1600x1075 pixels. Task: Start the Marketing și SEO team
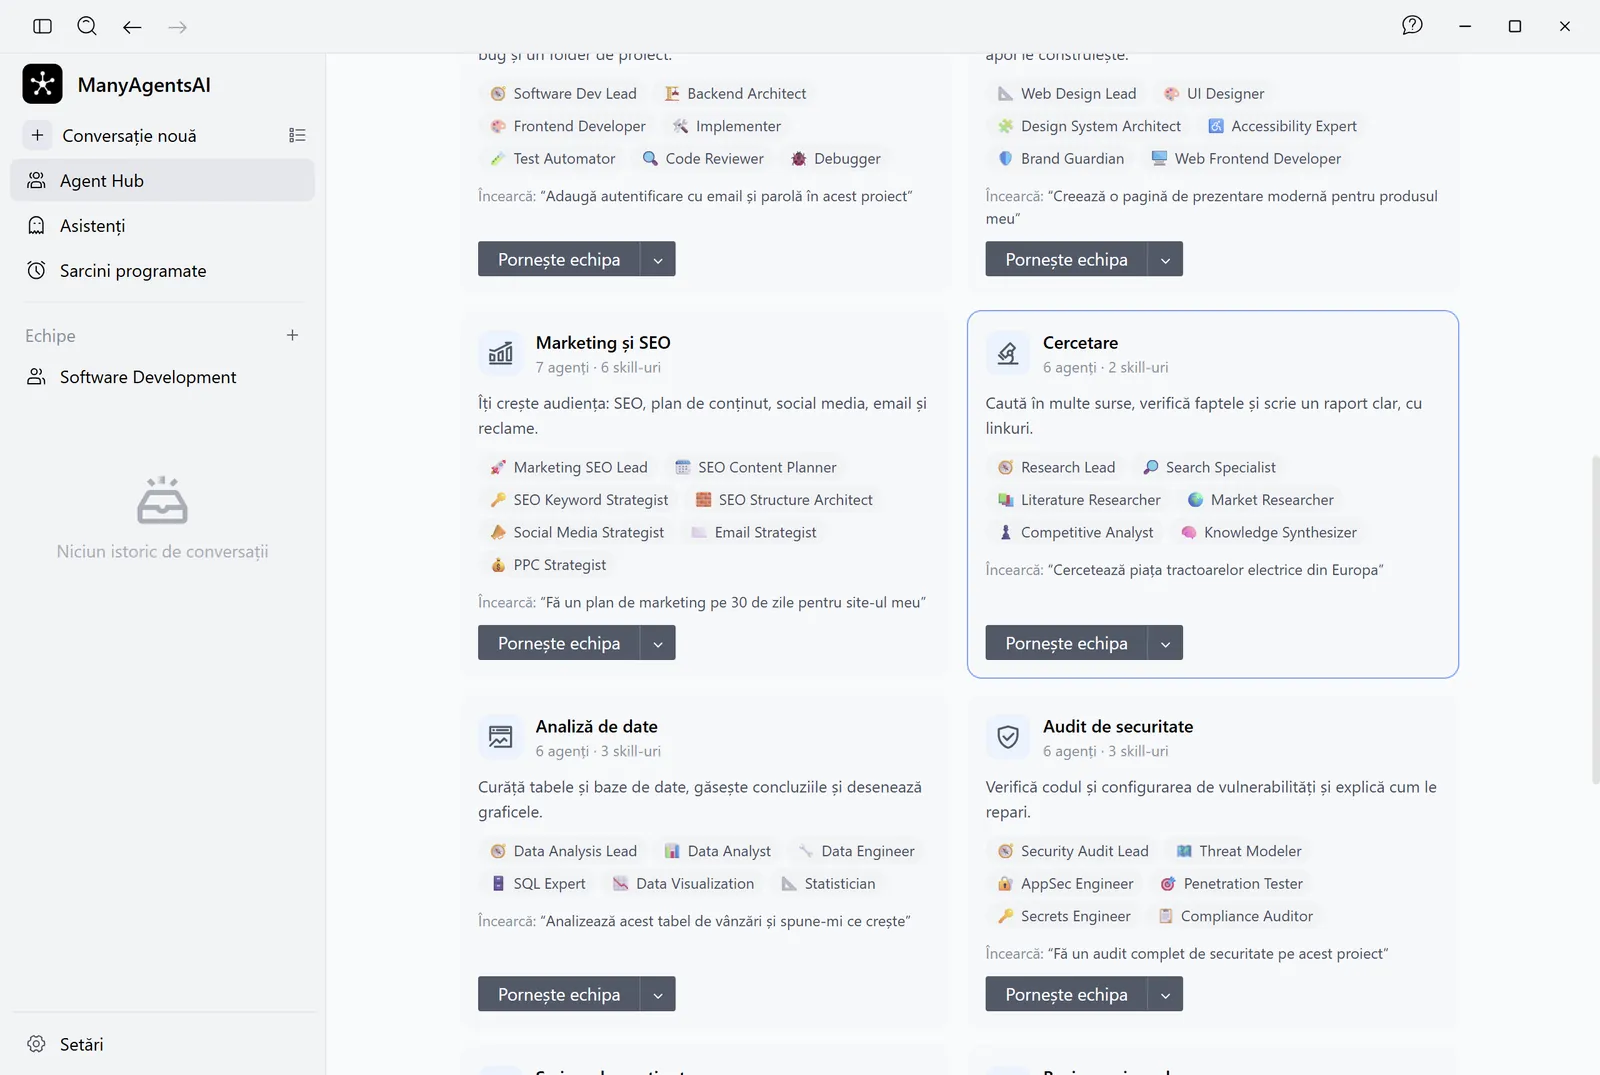[559, 643]
